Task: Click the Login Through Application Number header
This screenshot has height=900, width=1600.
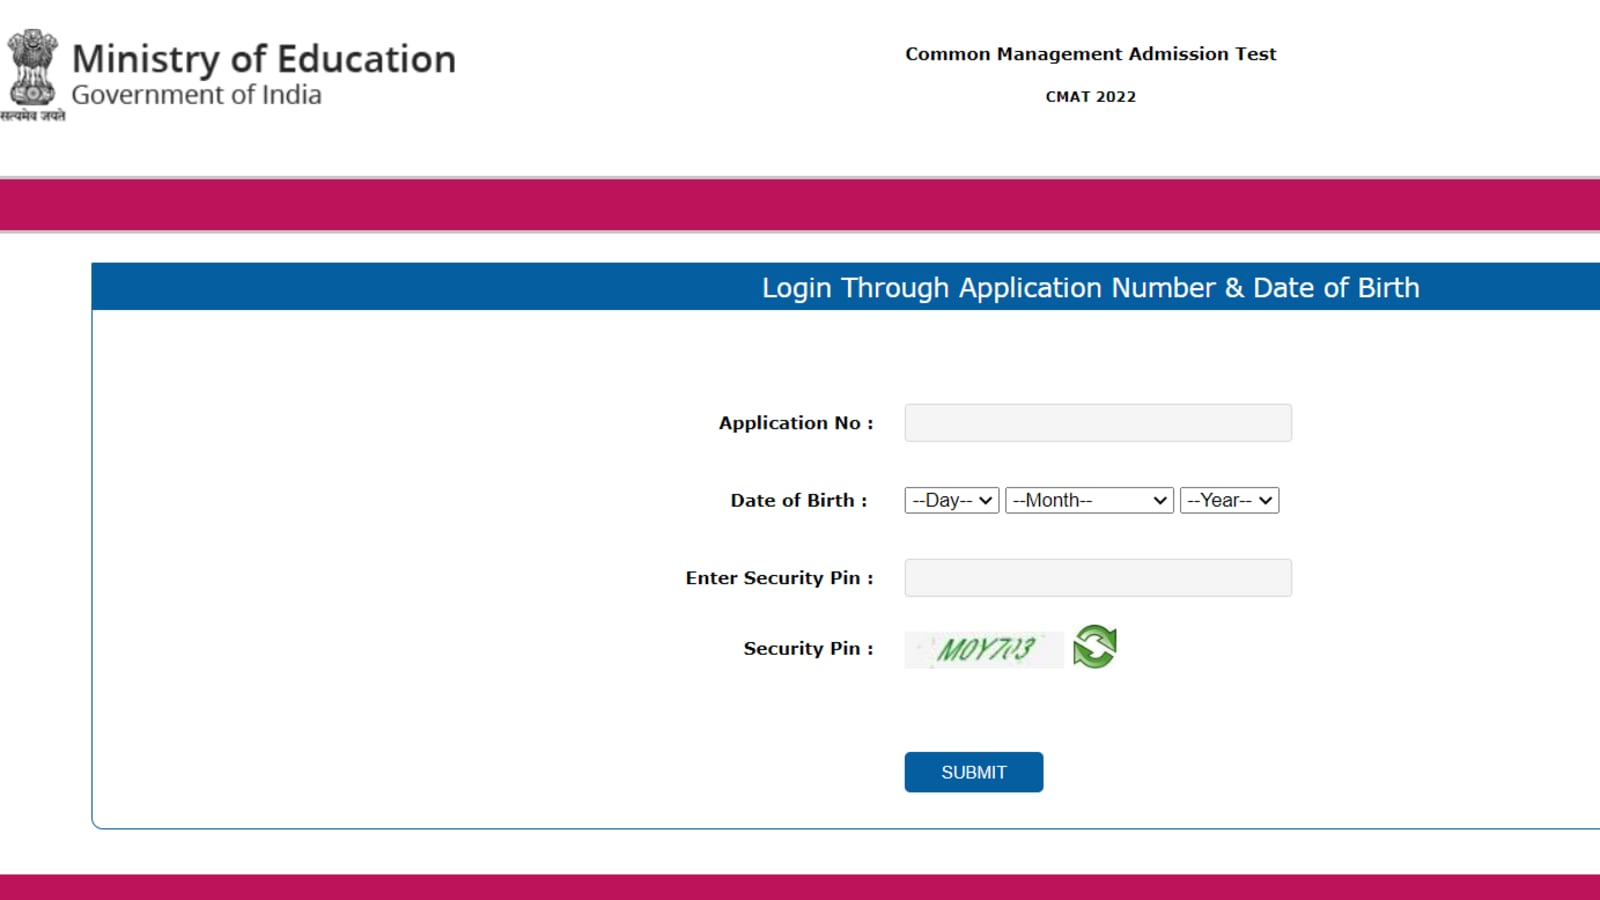Action: point(1091,288)
